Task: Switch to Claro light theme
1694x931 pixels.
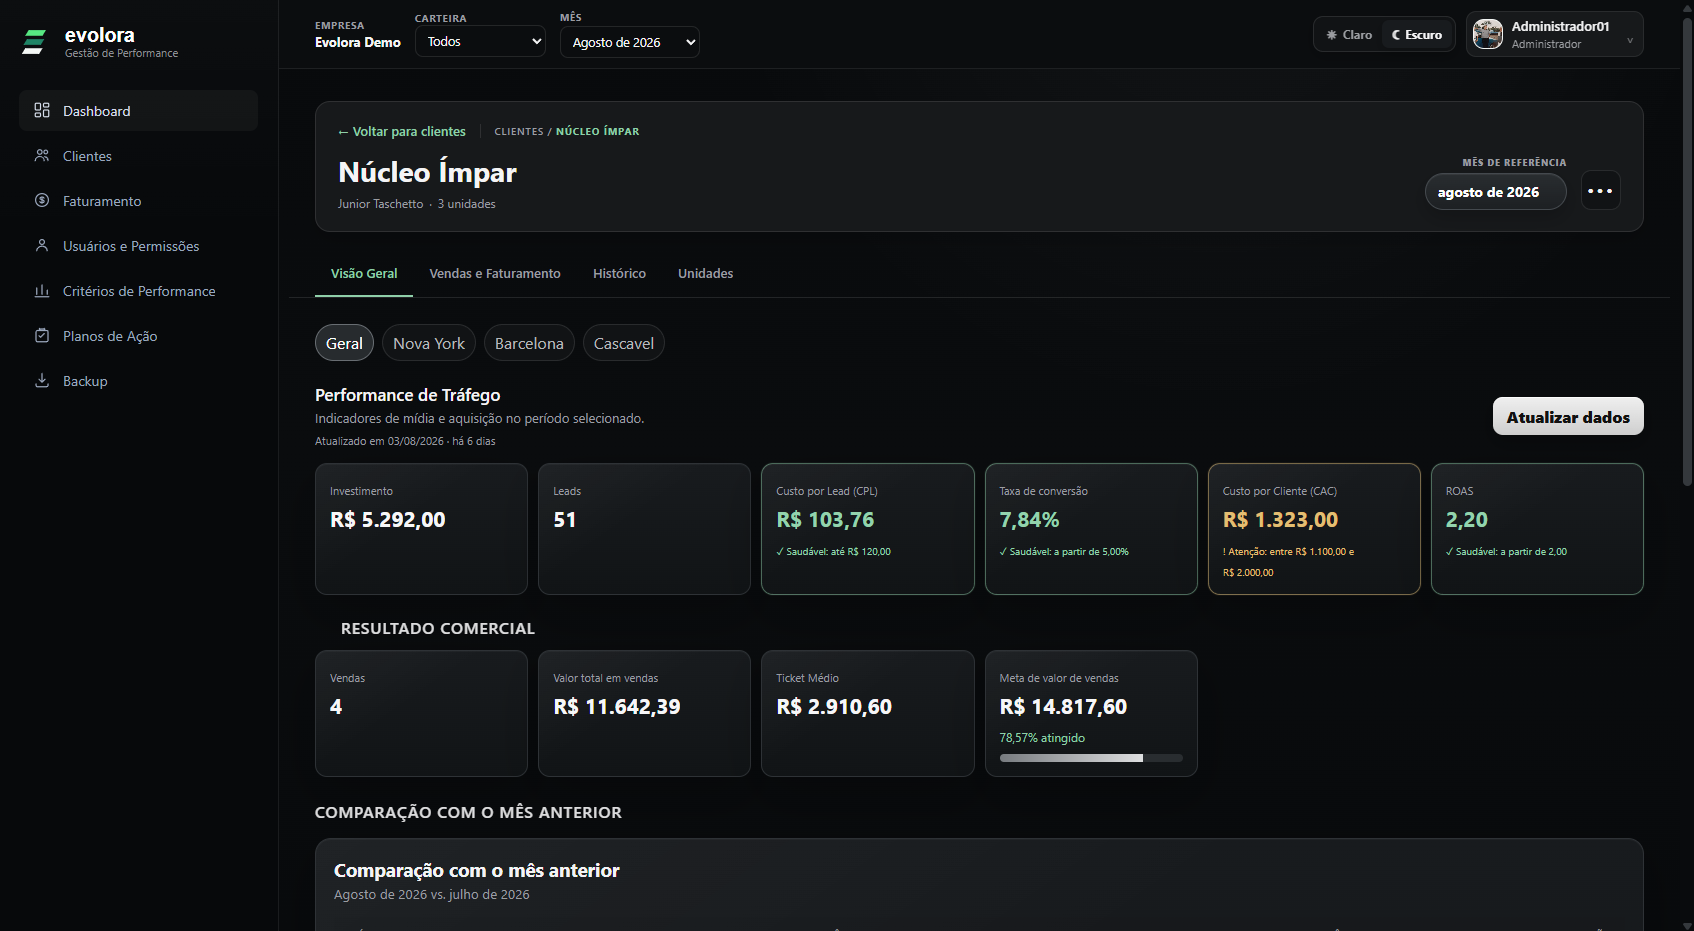Action: coord(1349,35)
